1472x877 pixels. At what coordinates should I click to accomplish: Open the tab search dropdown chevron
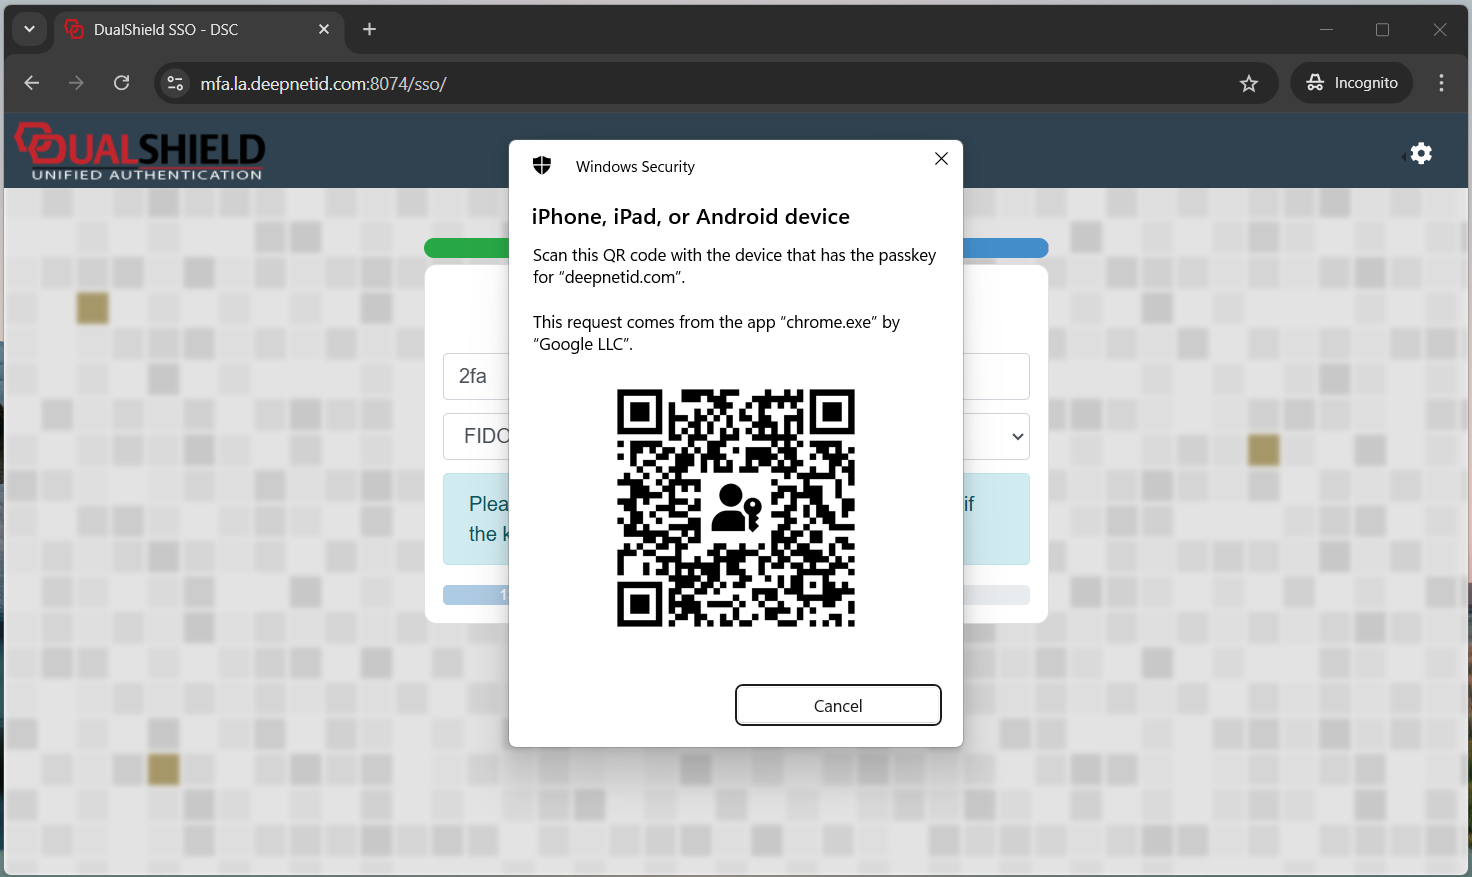point(29,29)
